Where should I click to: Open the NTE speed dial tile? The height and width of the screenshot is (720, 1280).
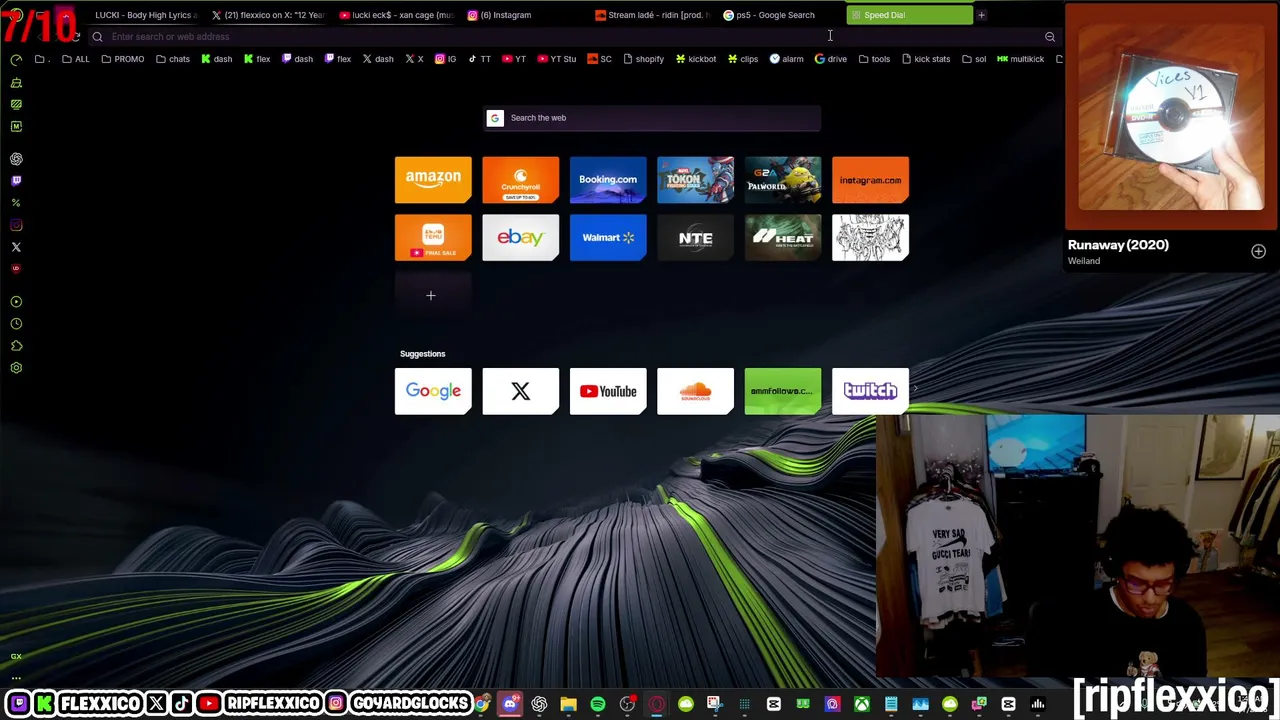(x=695, y=238)
